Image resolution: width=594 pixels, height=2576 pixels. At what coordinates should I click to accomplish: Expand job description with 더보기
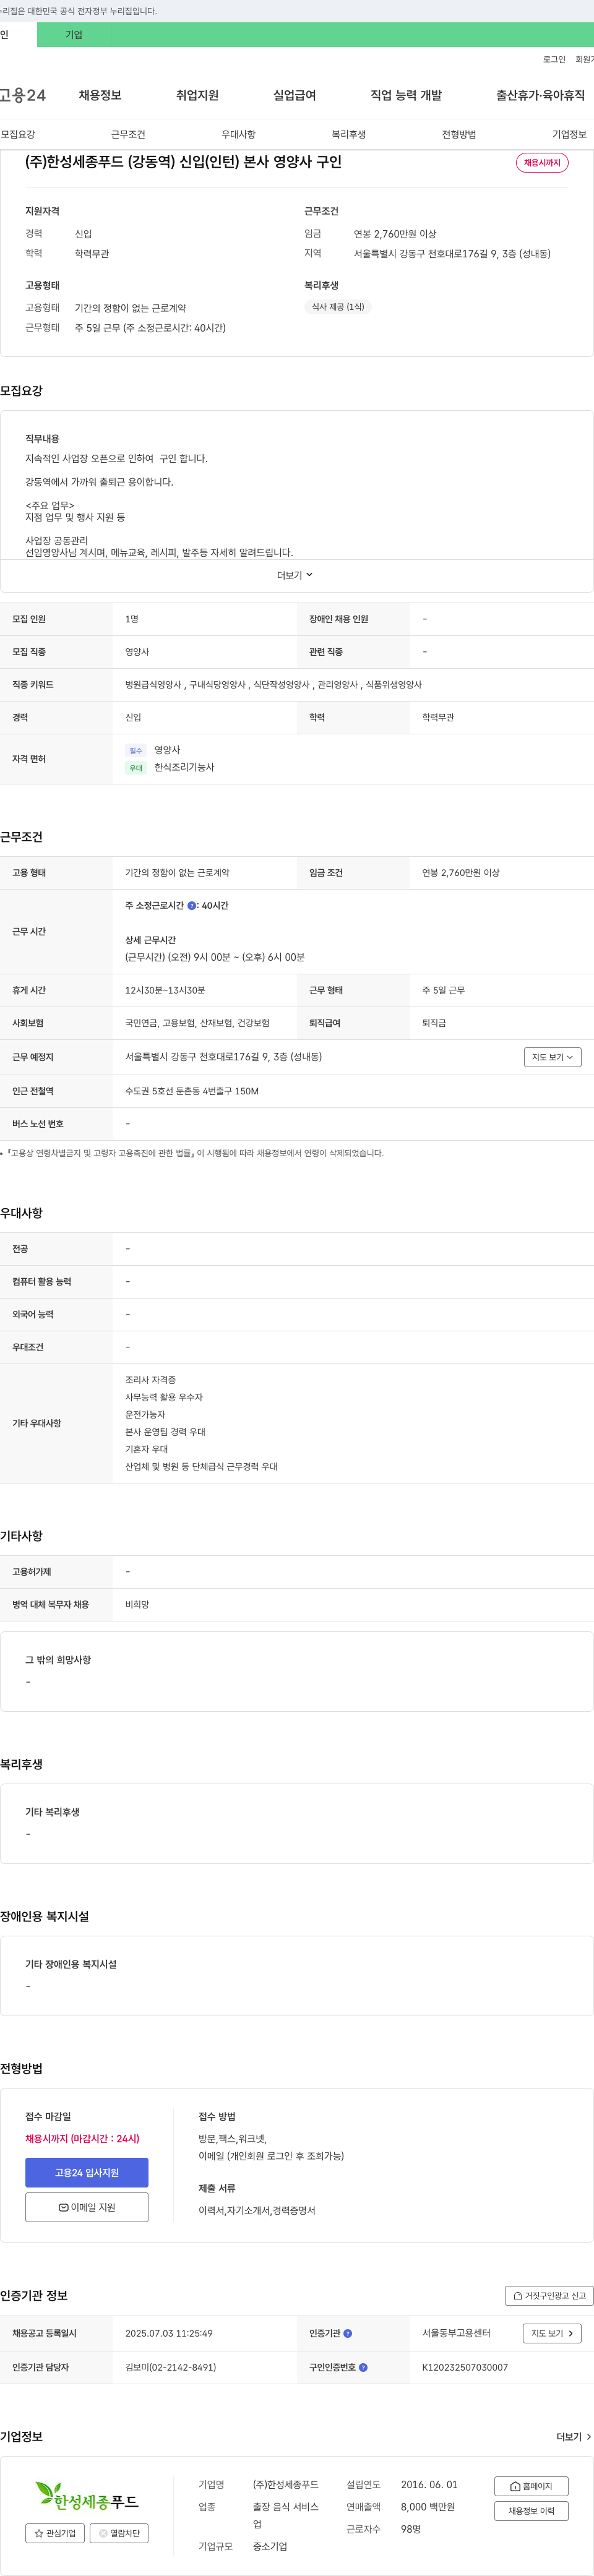(295, 575)
